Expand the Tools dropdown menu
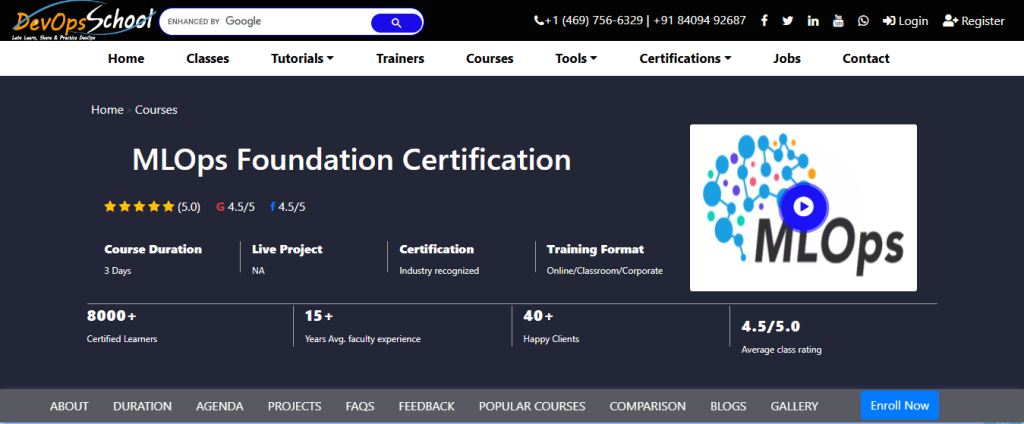1024x424 pixels. (576, 58)
